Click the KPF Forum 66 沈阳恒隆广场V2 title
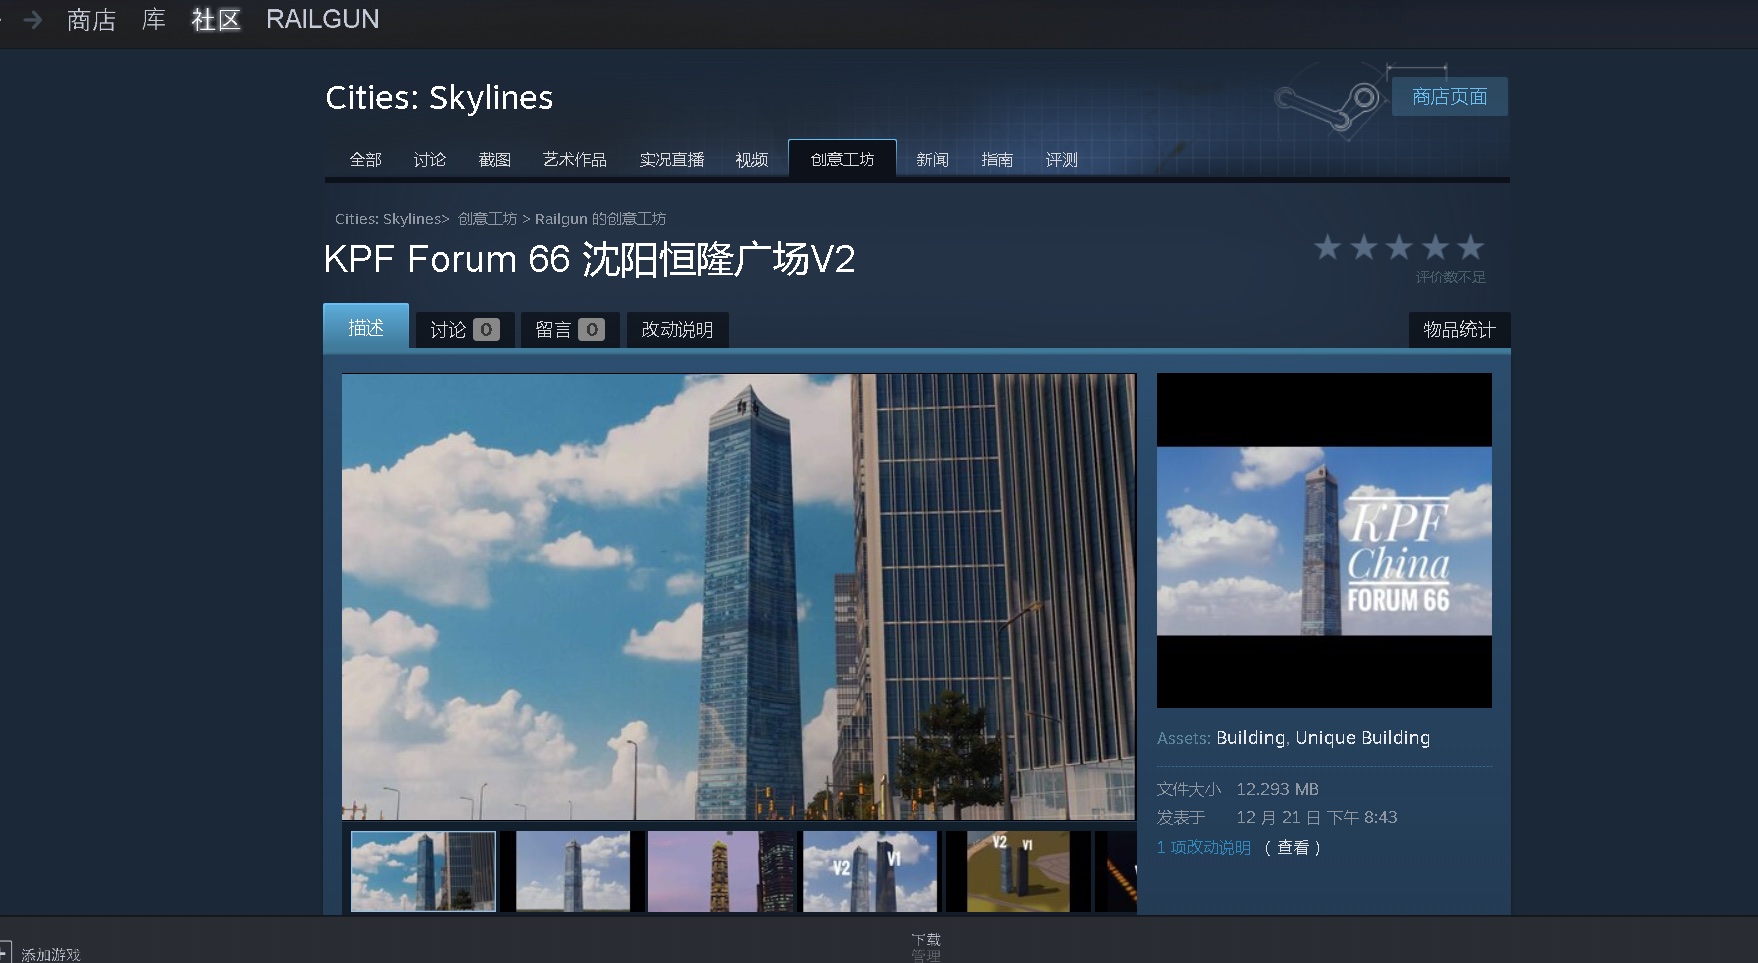This screenshot has height=963, width=1758. 590,260
